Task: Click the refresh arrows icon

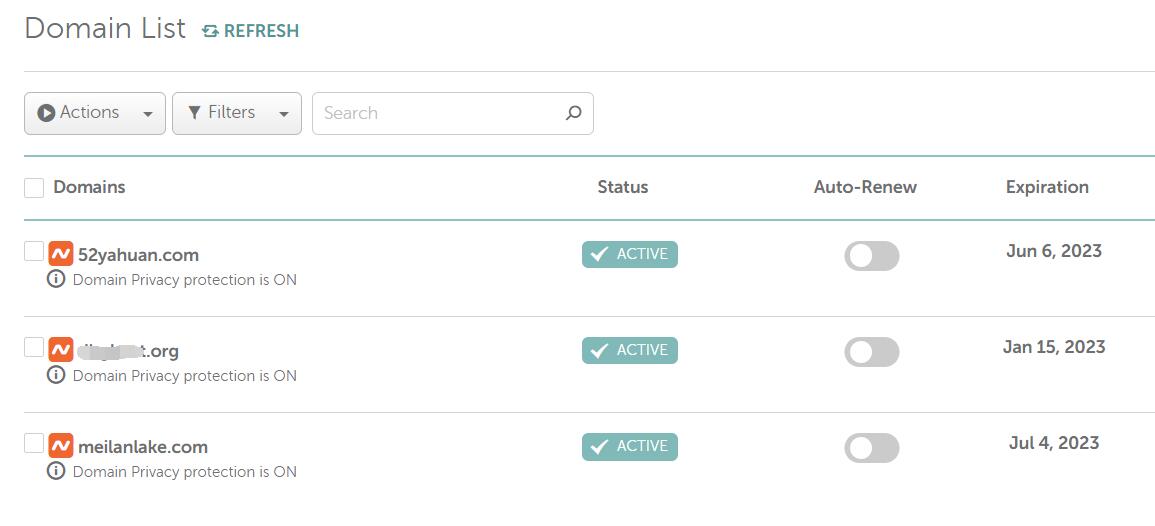Action: pos(210,31)
